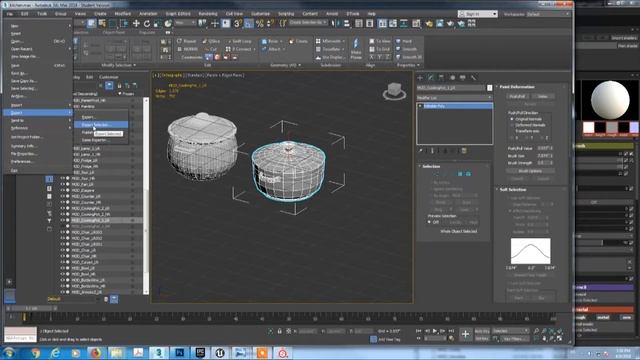Screen dimensions: 640x360
Task: Open the Modifier List dropdown
Action: (x=454, y=98)
